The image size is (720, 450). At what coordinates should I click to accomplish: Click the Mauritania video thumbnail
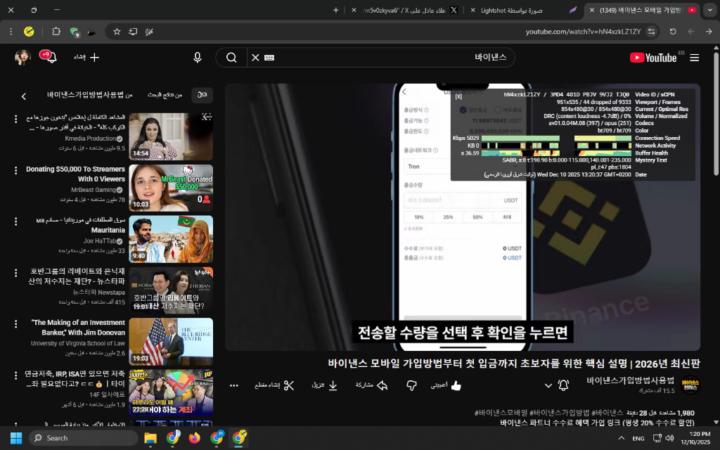pos(171,239)
